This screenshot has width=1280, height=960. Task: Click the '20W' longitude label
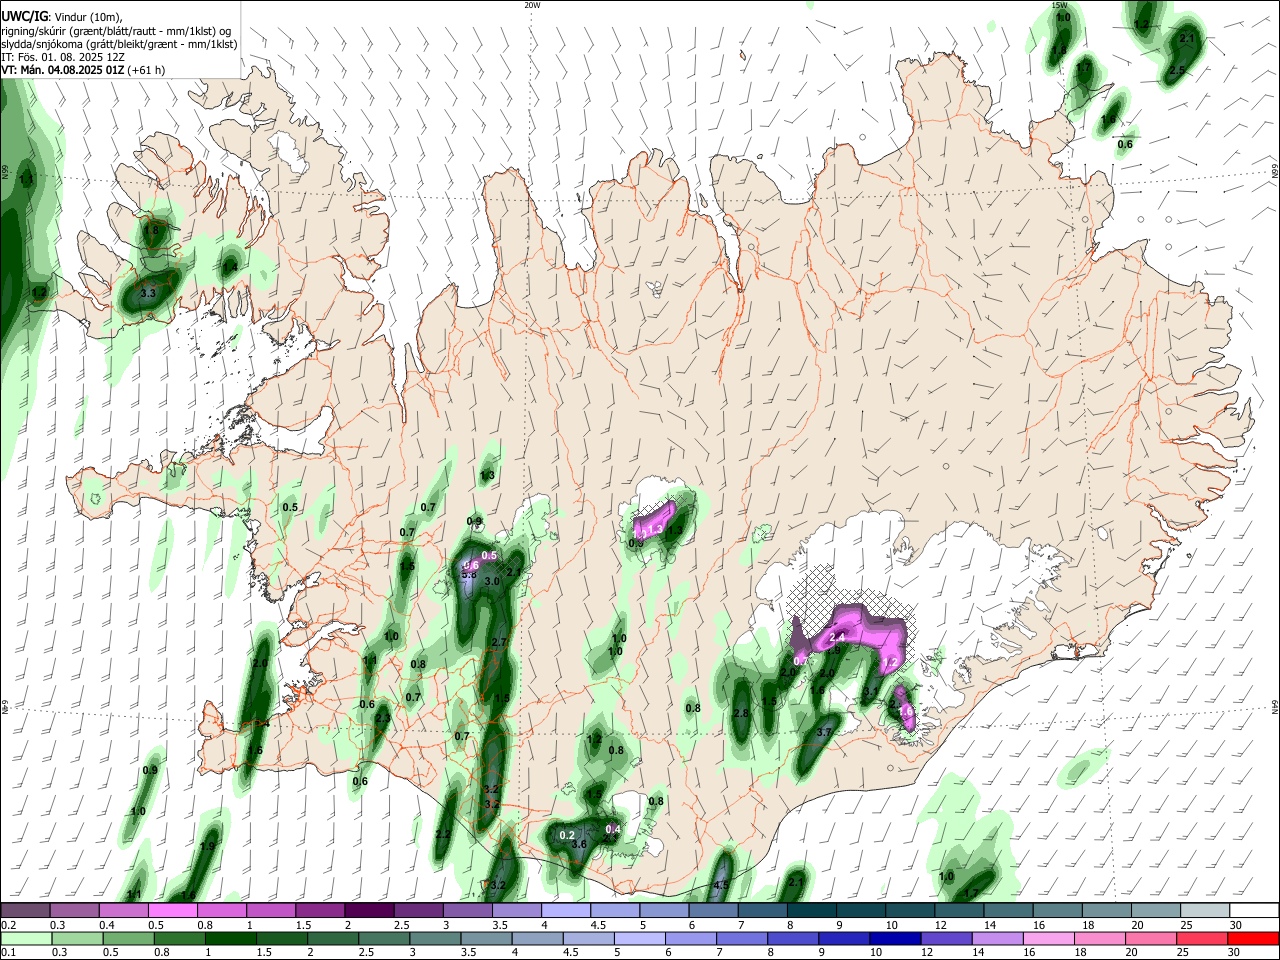tap(533, 5)
